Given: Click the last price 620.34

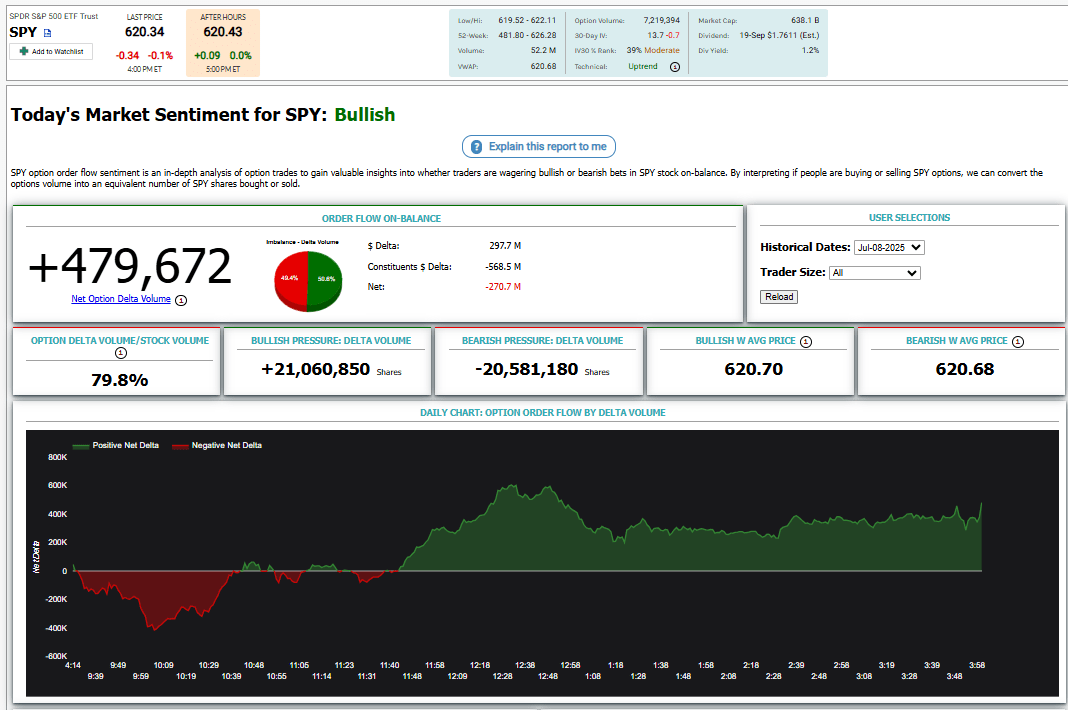Looking at the screenshot, I should [x=144, y=32].
